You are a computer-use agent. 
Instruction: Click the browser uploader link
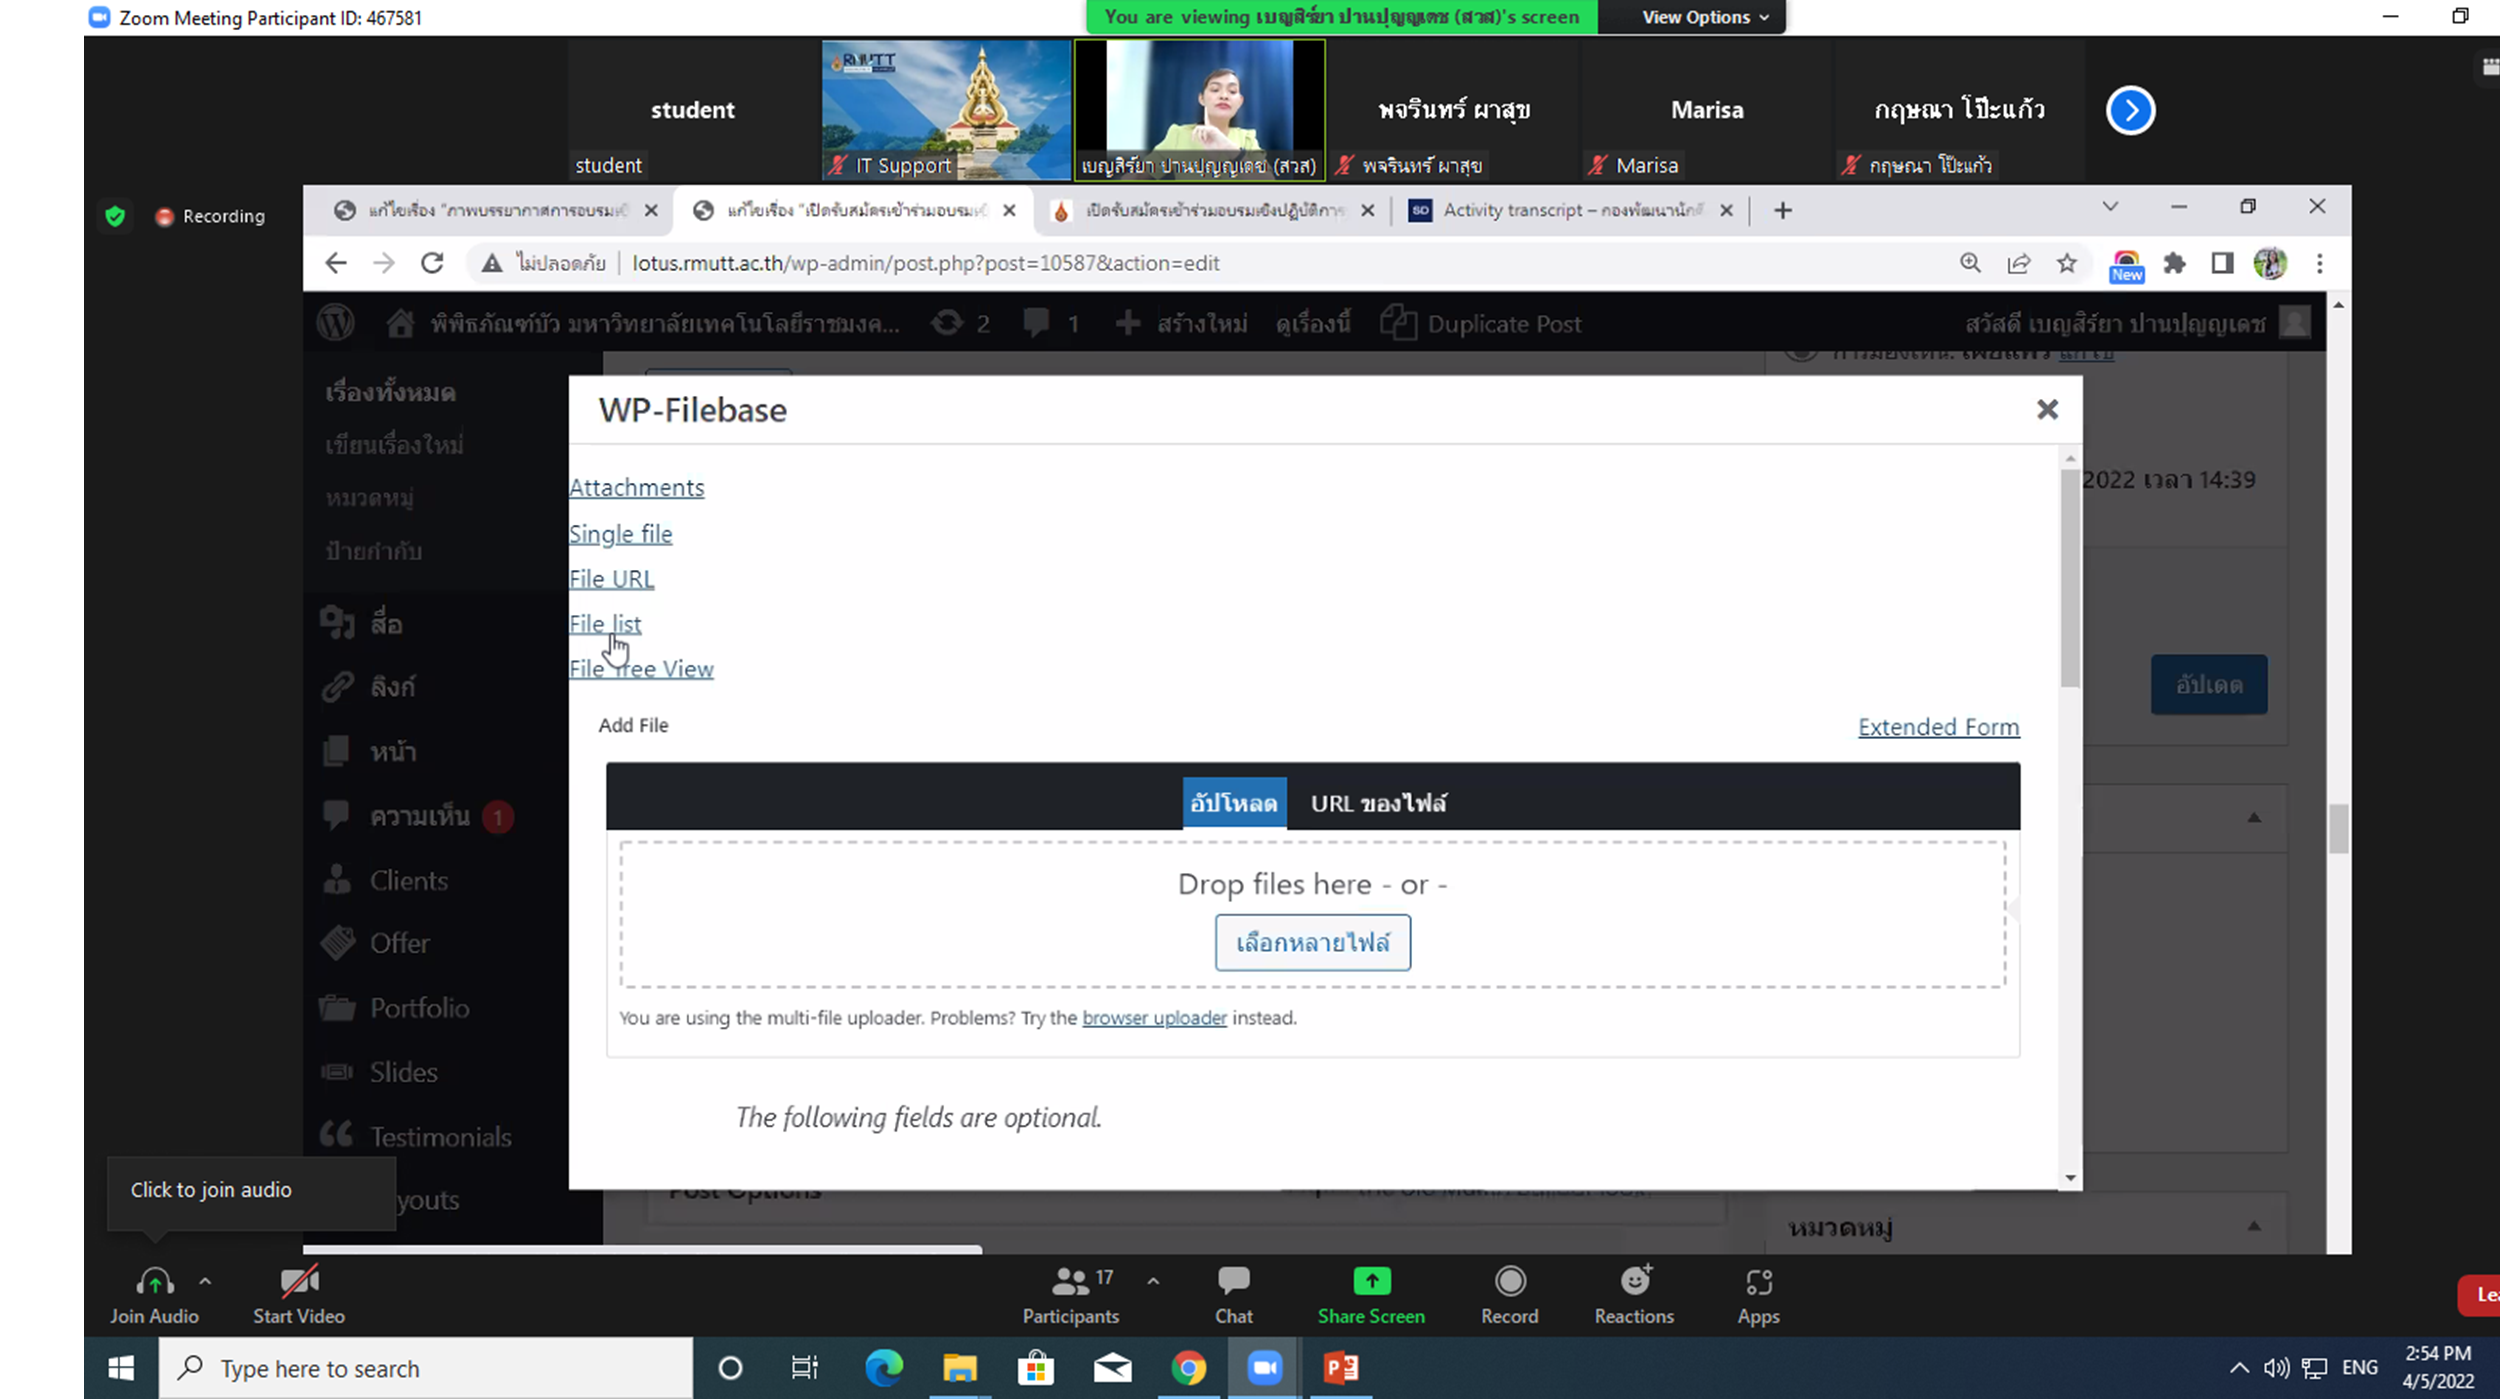(x=1154, y=1017)
